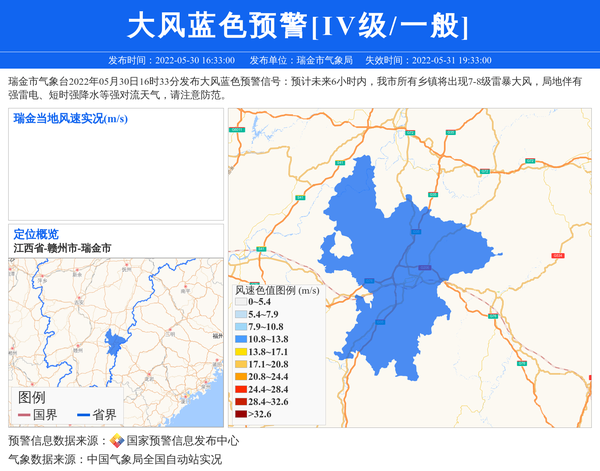The width and height of the screenshot is (600, 471).
Task: Click the 发布时间 2022-05-30 16:33:00 text
Action: (x=172, y=60)
